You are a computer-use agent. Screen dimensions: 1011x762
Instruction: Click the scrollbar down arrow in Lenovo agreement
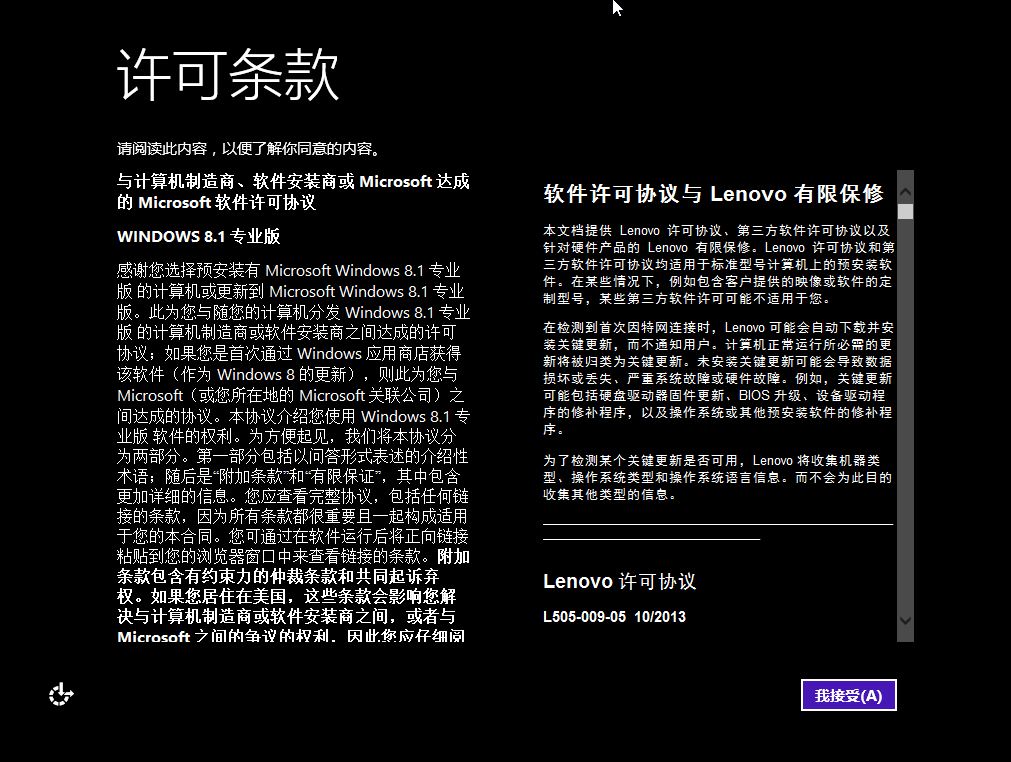(x=905, y=621)
